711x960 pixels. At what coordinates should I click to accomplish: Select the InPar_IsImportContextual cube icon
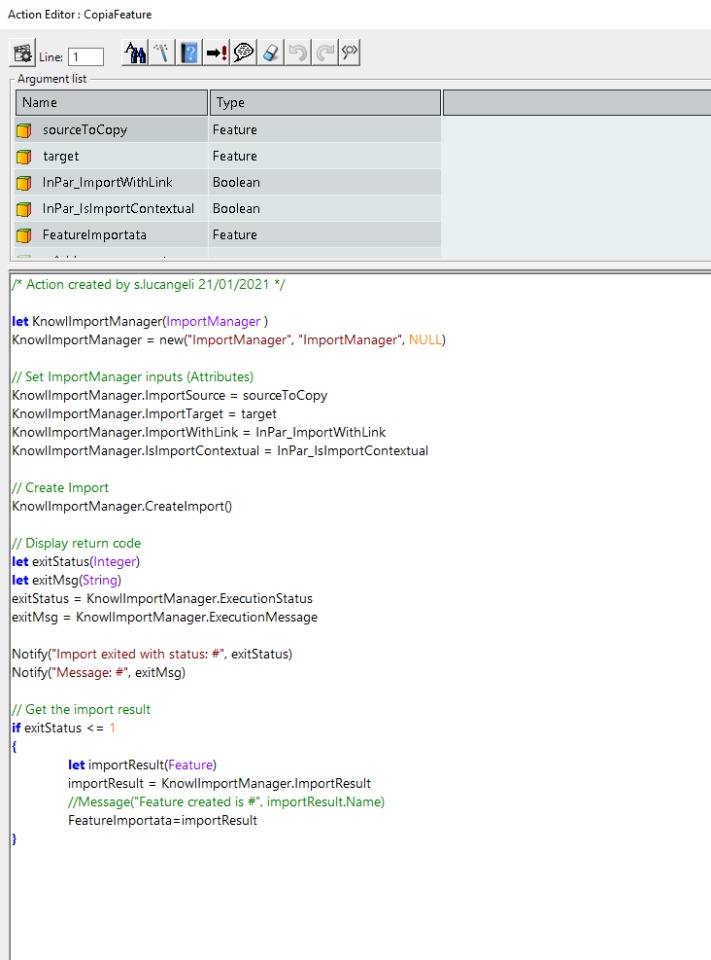point(24,209)
